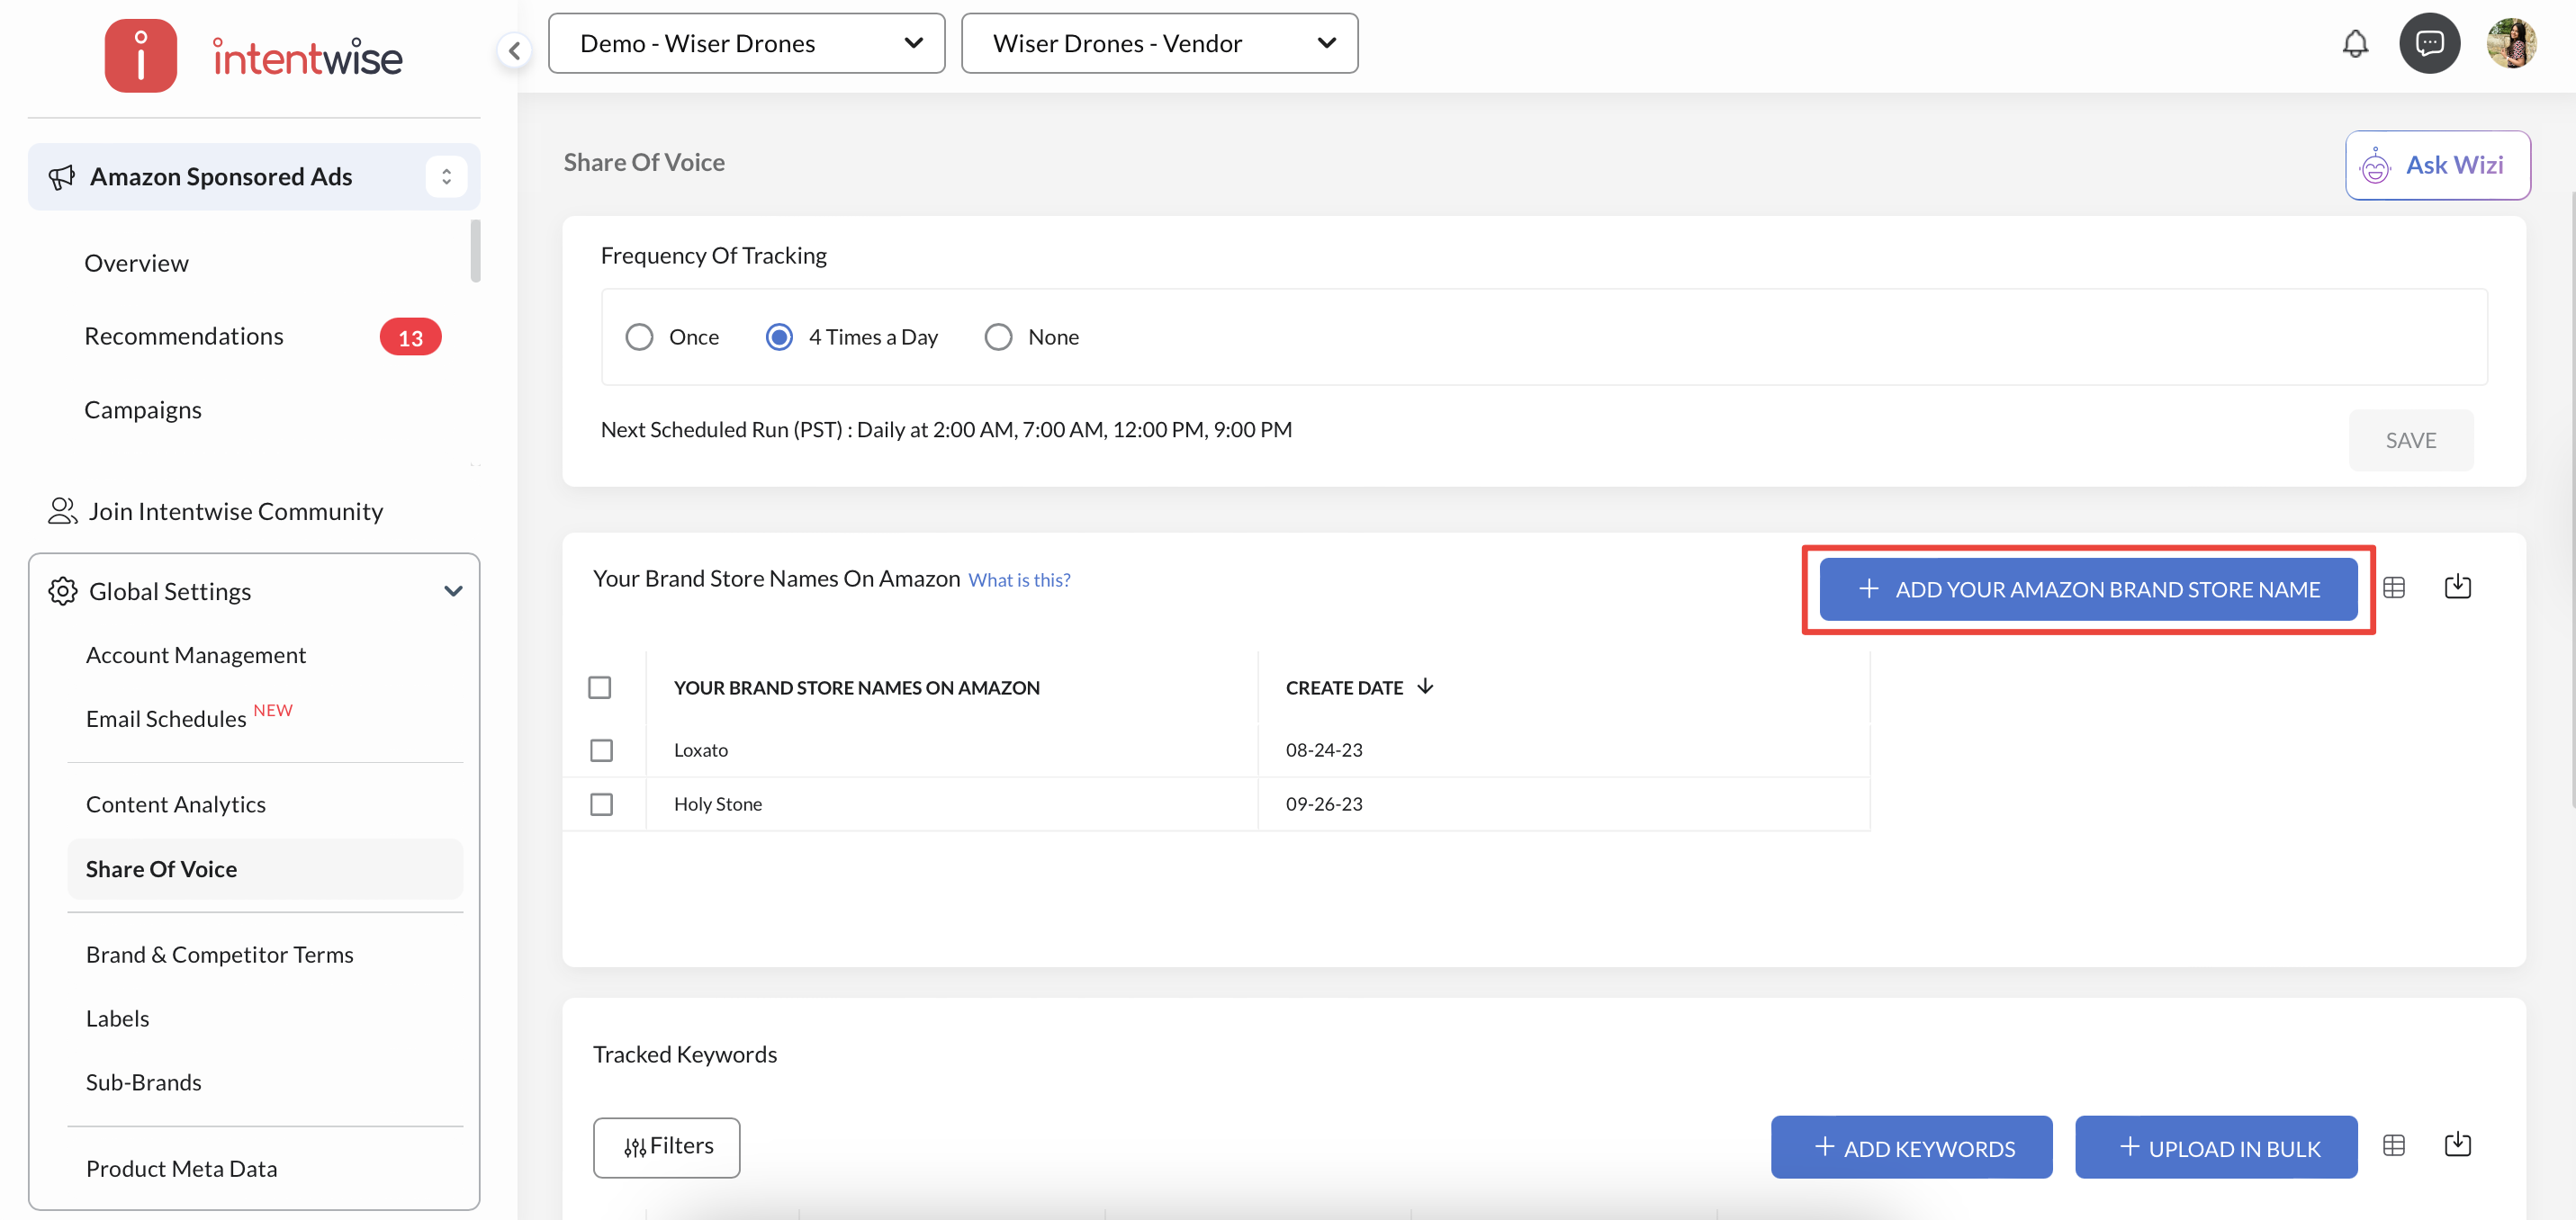Click the Intentwise logo icon
This screenshot has height=1220, width=2576.
click(x=141, y=56)
